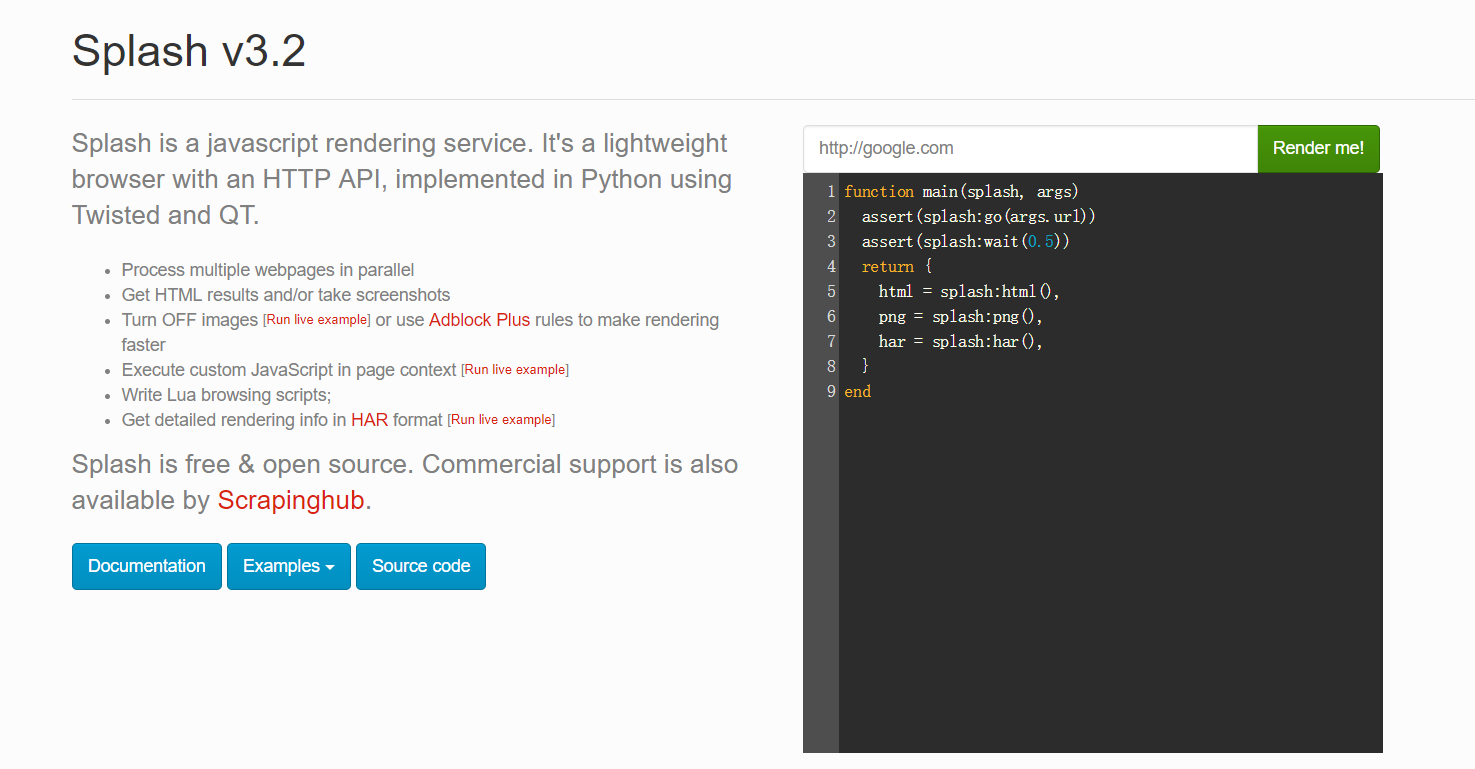
Task: Click line number 1 in editor gutter
Action: [831, 192]
